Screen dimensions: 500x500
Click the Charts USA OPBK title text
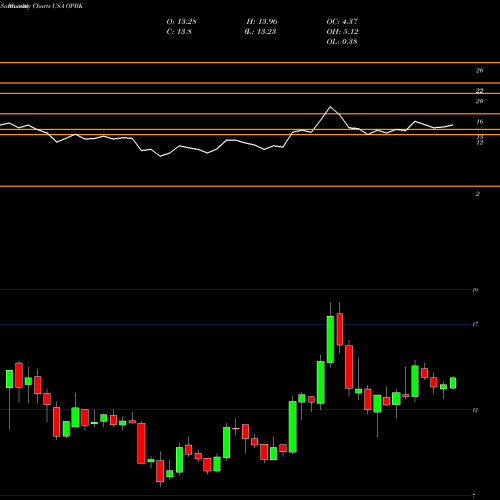click(57, 6)
